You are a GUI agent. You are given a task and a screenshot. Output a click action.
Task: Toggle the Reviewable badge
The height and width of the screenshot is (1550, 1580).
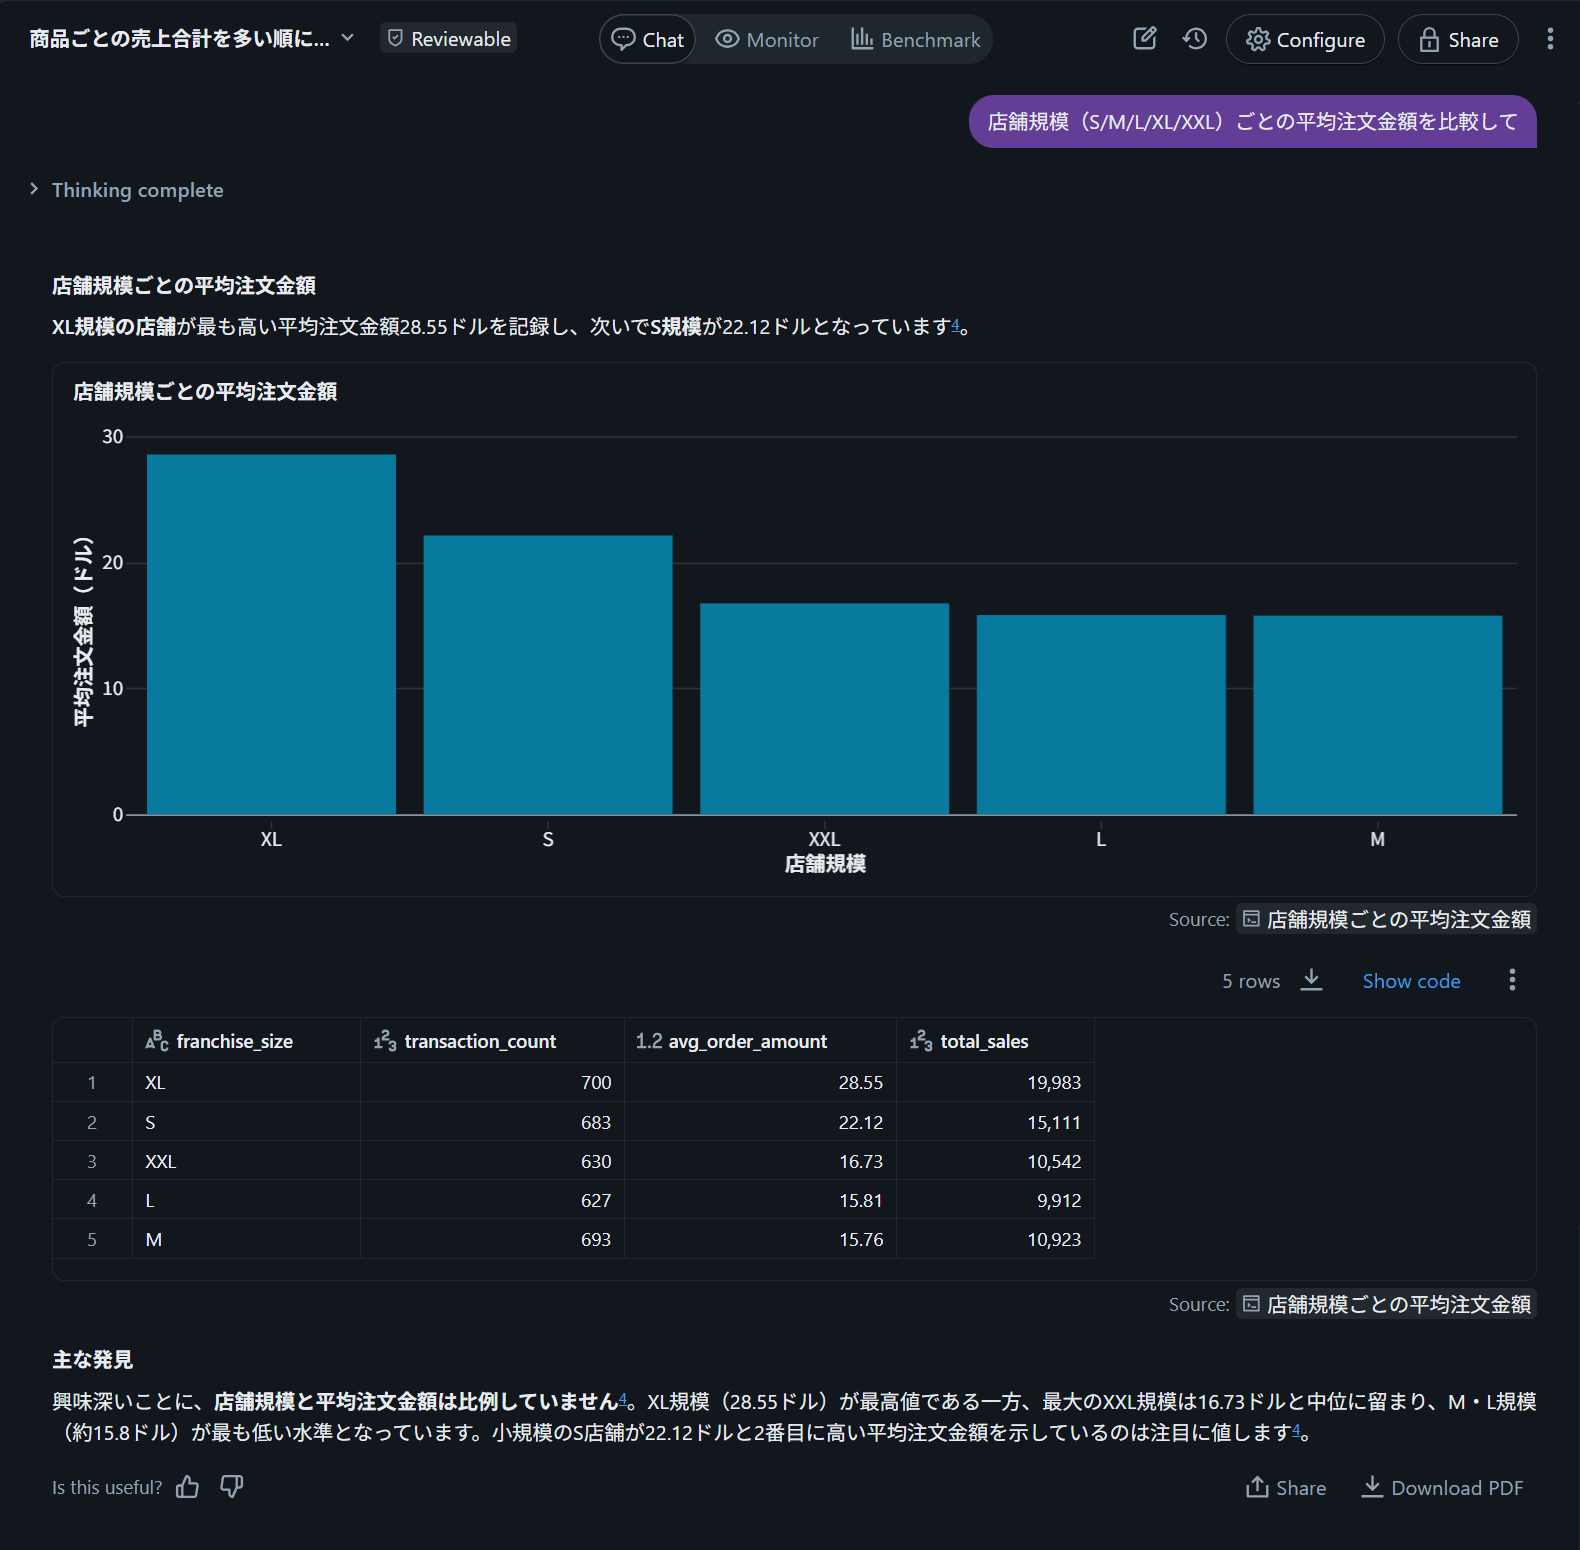[x=449, y=39]
